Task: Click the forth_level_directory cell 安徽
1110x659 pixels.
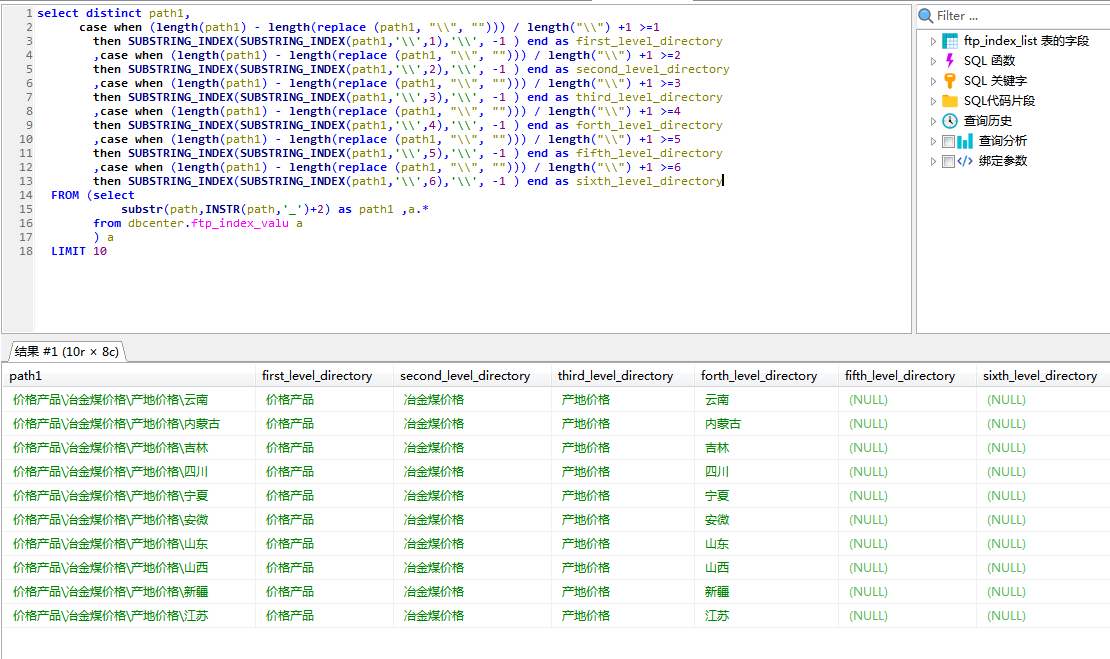Action: [766, 520]
